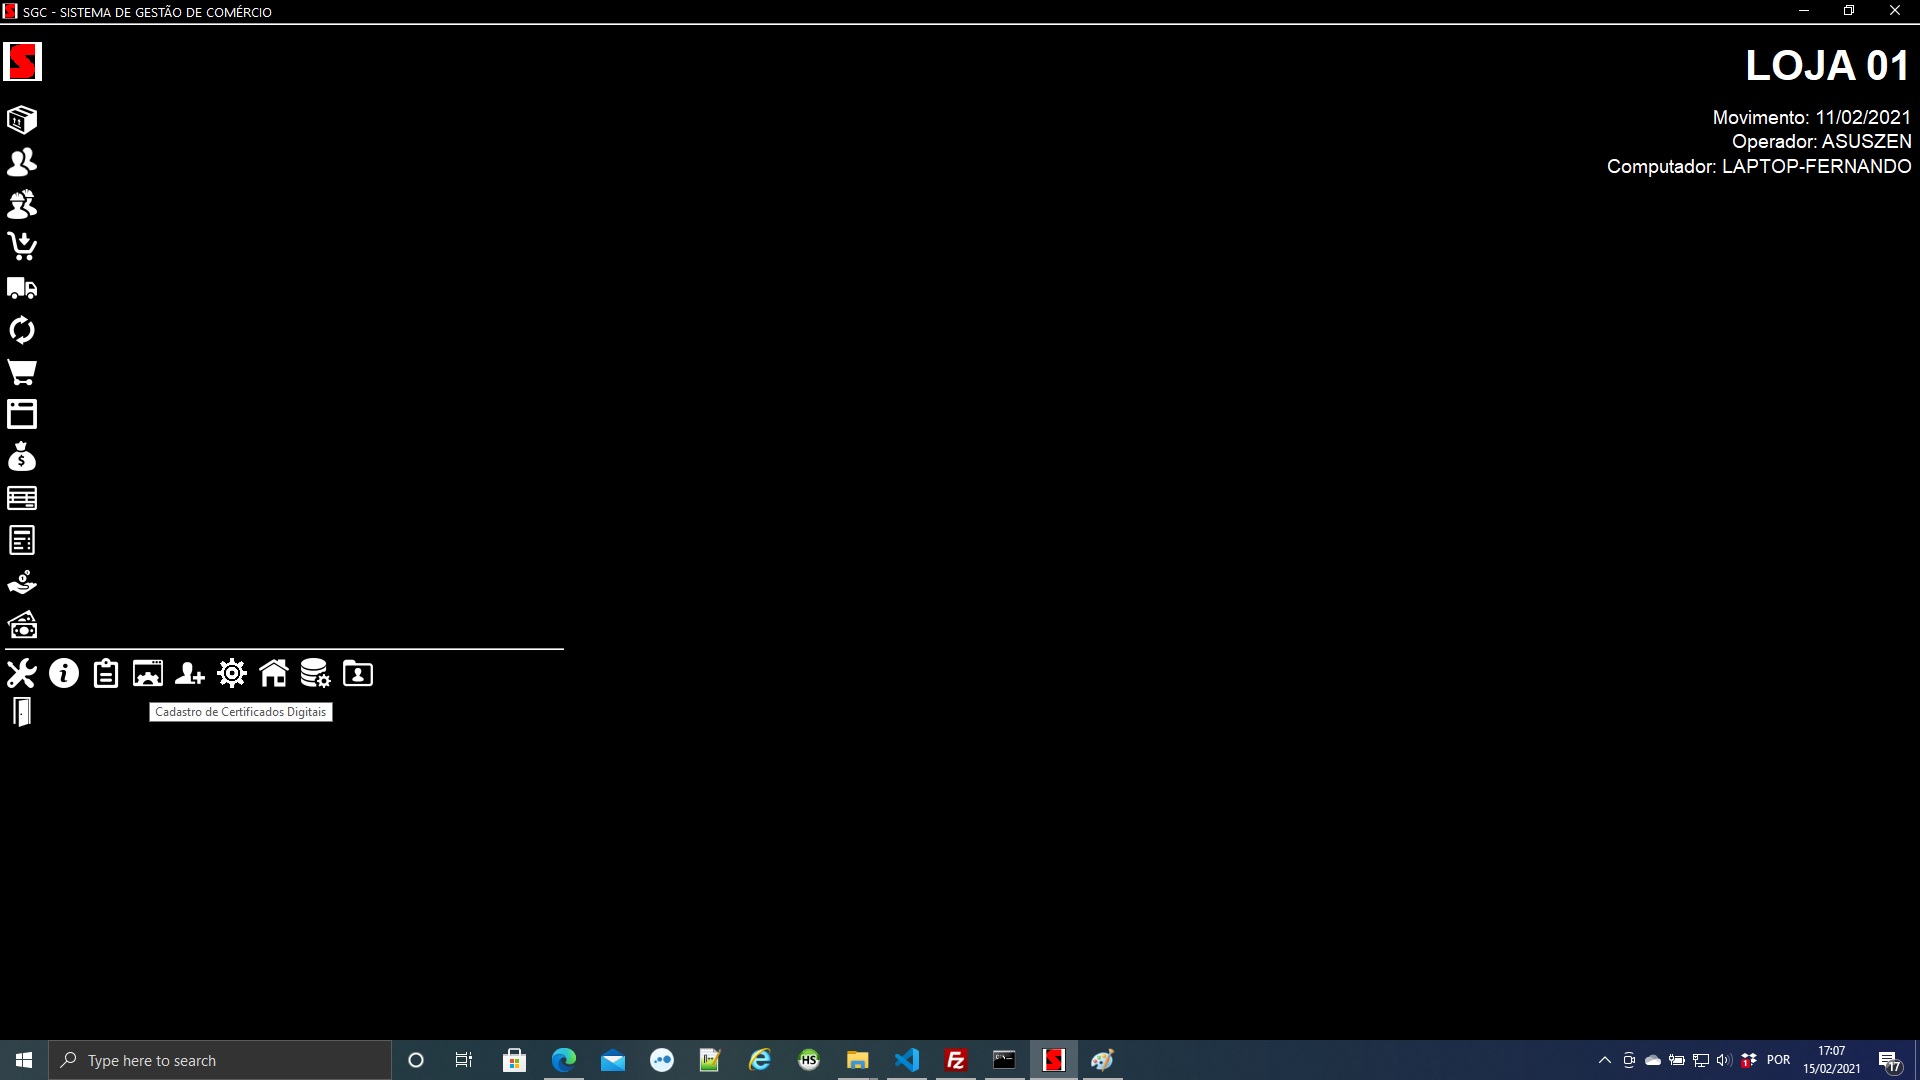The height and width of the screenshot is (1080, 1920).
Task: Click the wrench and screwdriver tools icon
Action: pyautogui.click(x=22, y=674)
